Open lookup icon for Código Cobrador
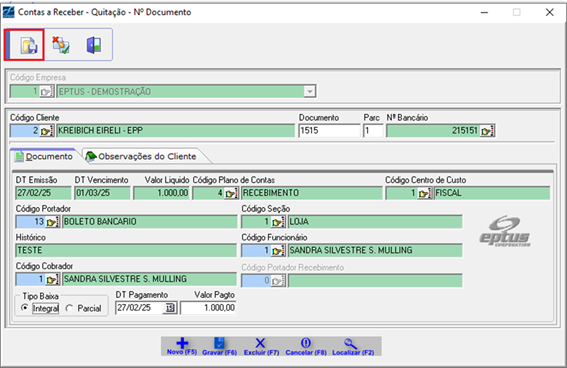This screenshot has height=368, width=567. click(52, 279)
